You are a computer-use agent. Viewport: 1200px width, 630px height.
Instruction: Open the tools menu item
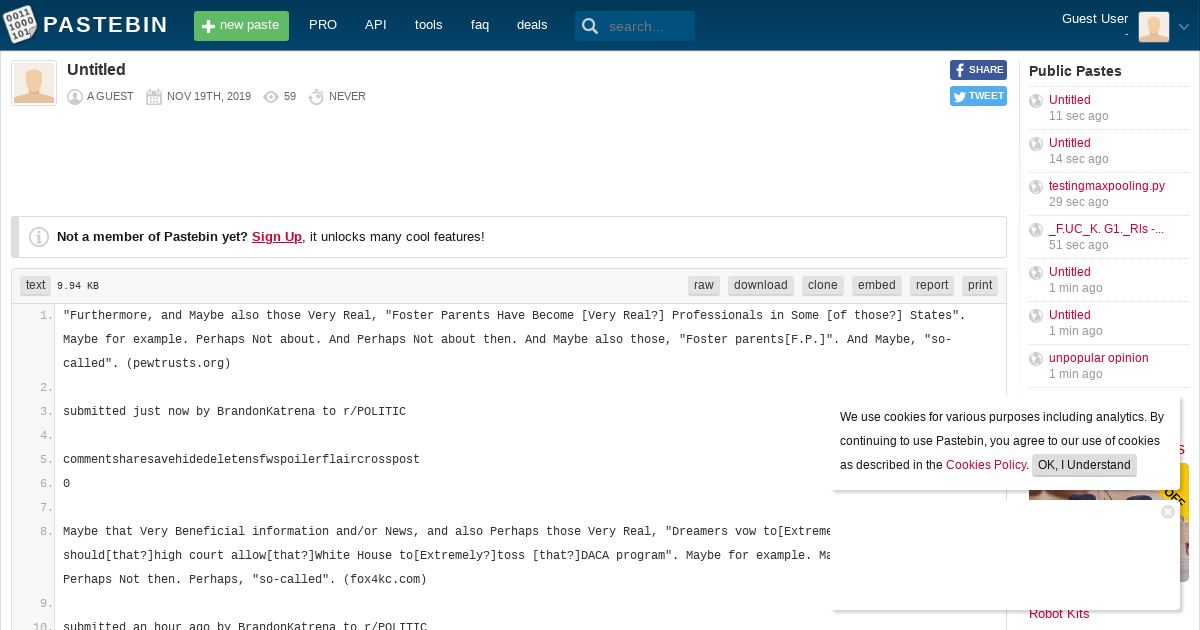428,25
